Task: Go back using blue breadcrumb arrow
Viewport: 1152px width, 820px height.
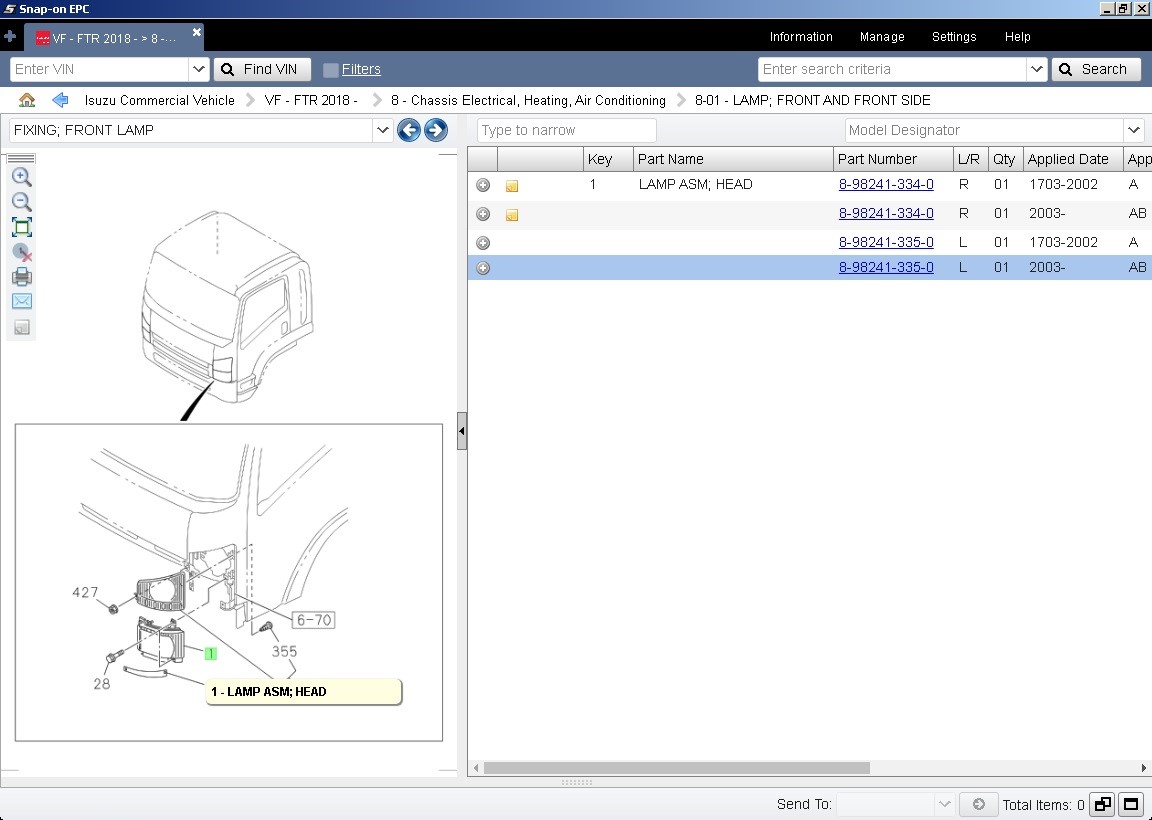Action: pos(60,100)
